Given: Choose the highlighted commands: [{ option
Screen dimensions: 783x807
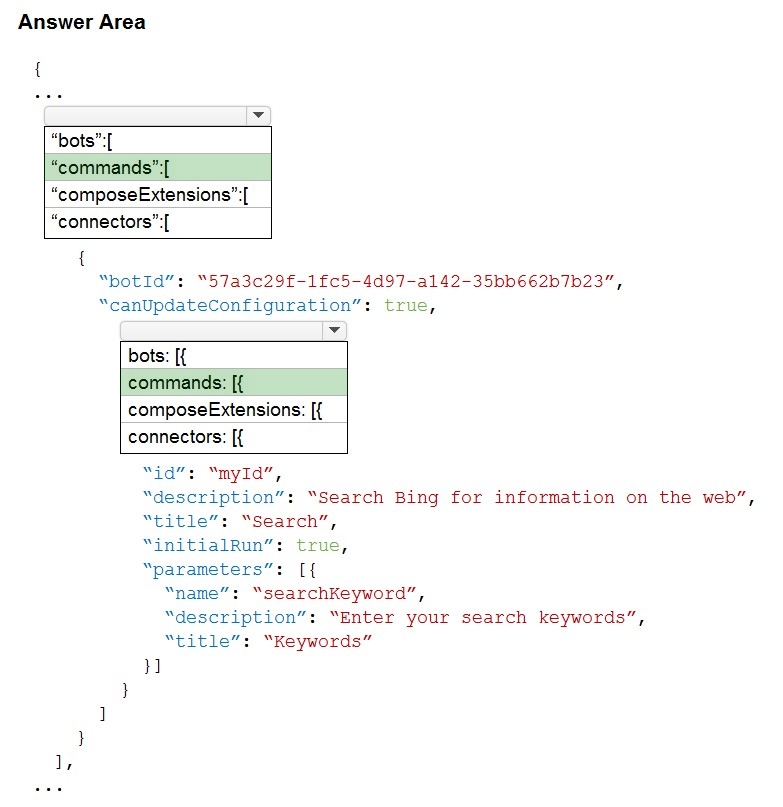Looking at the screenshot, I should coord(234,382).
